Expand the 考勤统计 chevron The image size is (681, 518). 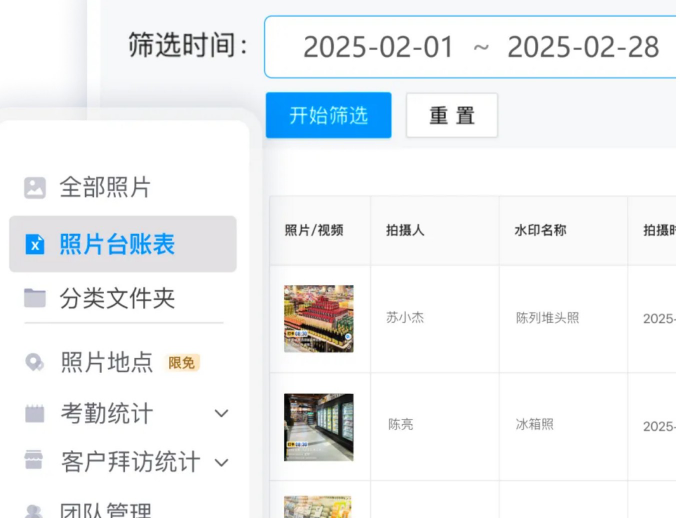tap(221, 413)
